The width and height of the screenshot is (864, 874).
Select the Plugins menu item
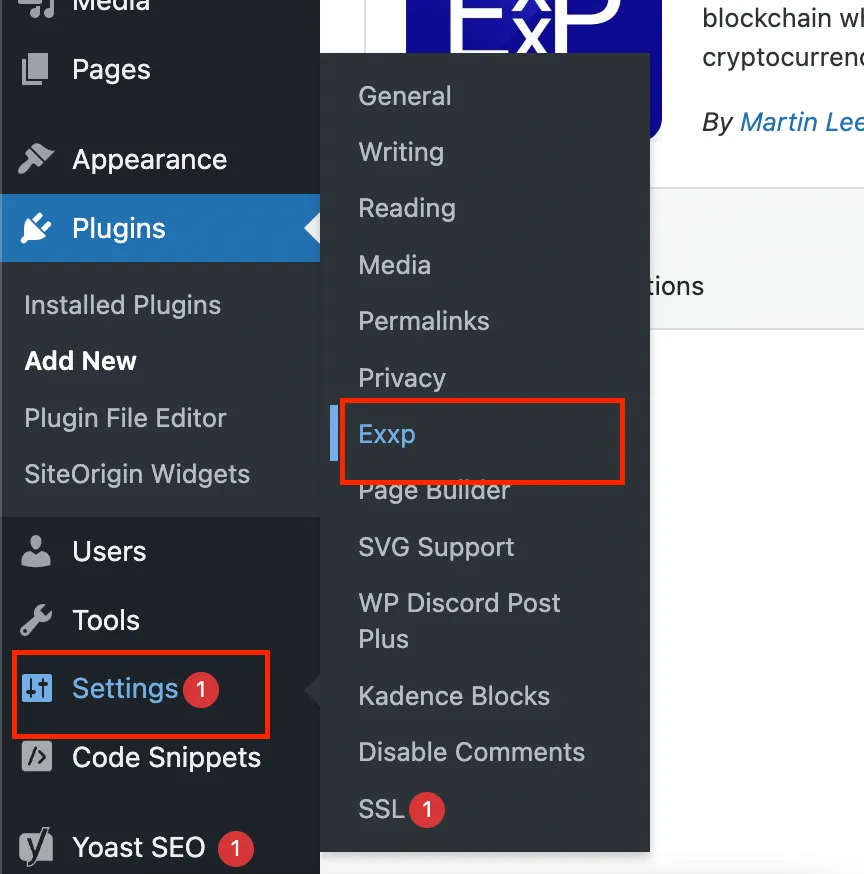160,228
